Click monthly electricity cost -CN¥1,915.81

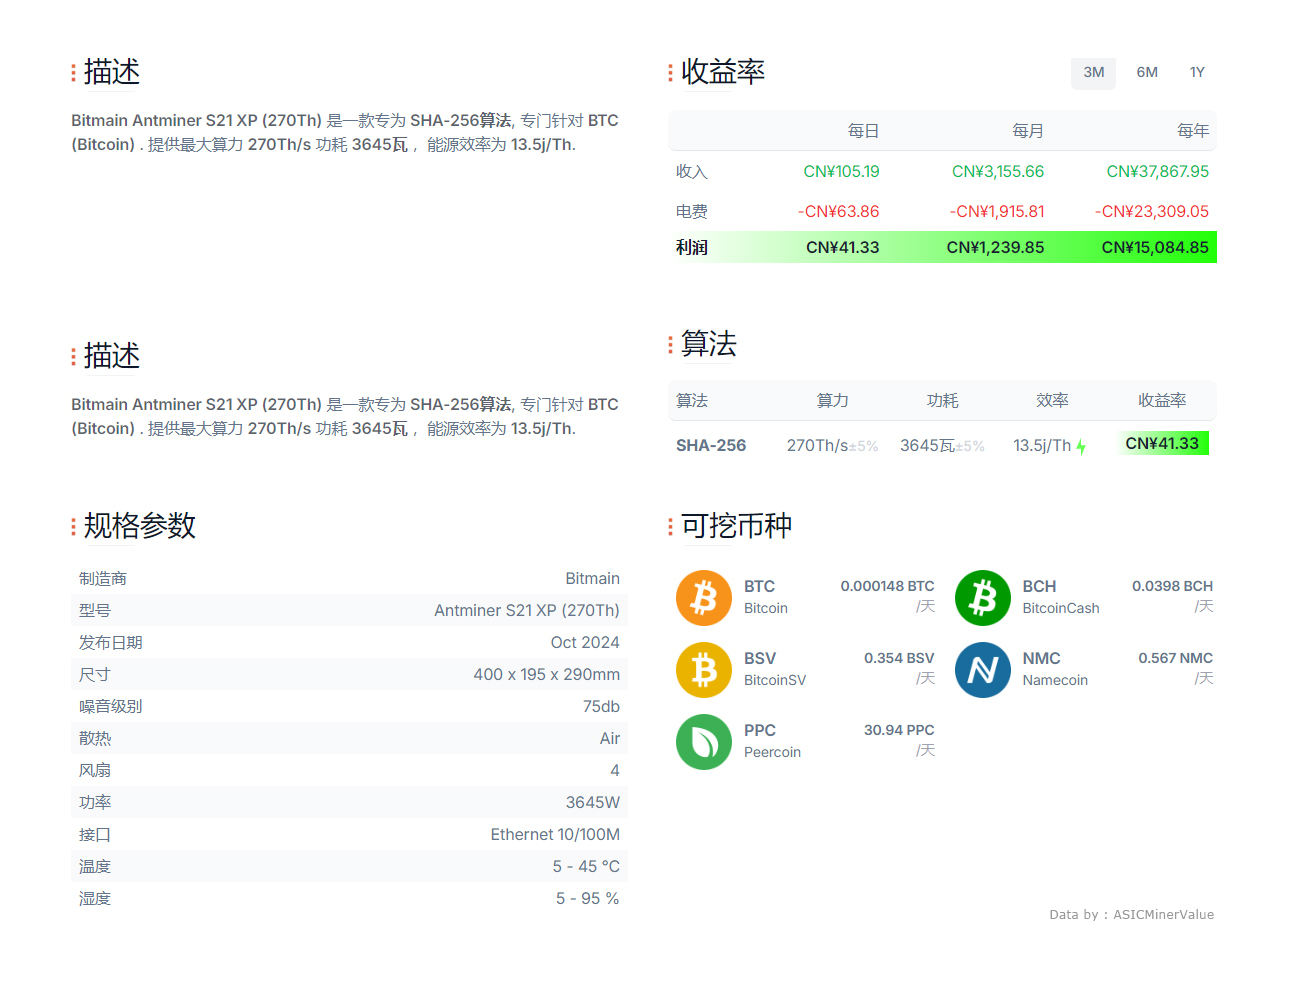(996, 212)
